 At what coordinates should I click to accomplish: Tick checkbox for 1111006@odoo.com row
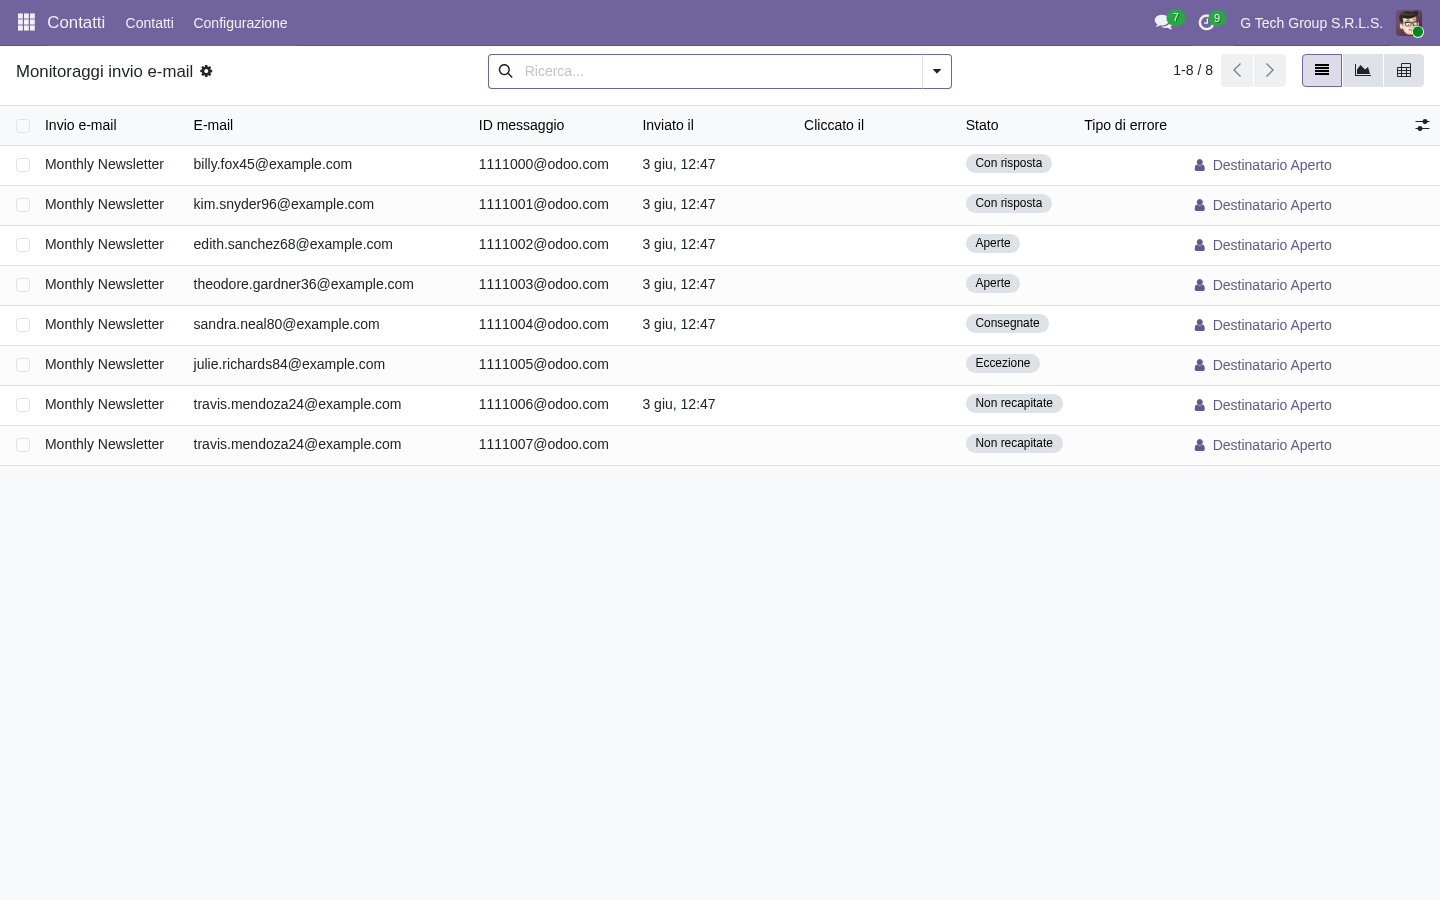(23, 405)
